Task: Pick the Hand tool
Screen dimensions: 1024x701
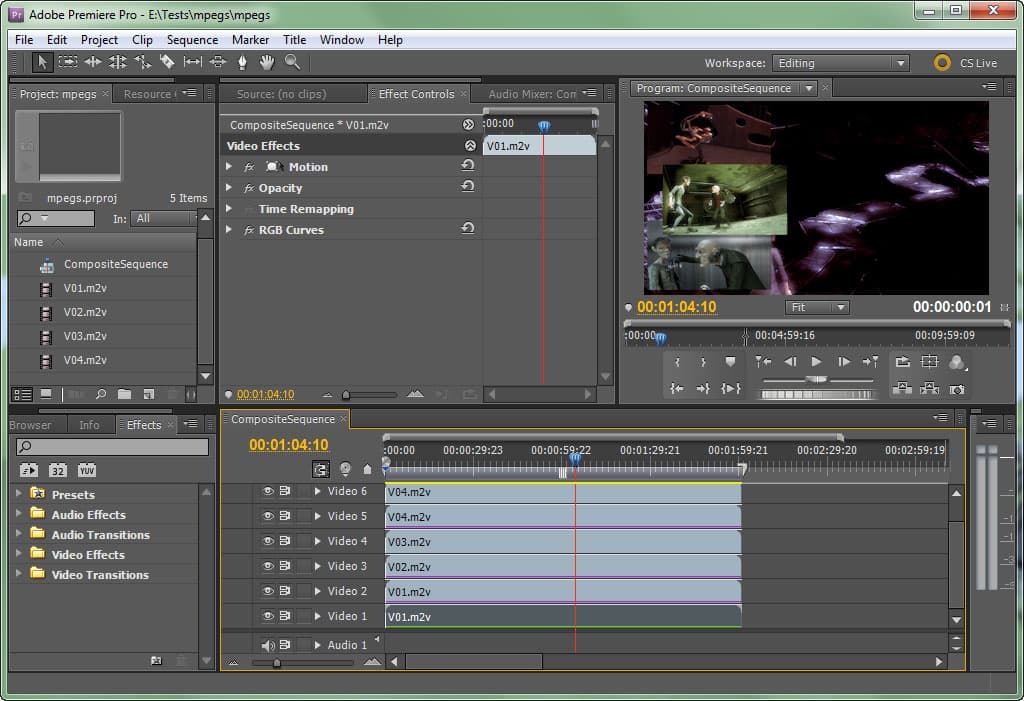Action: 267,62
